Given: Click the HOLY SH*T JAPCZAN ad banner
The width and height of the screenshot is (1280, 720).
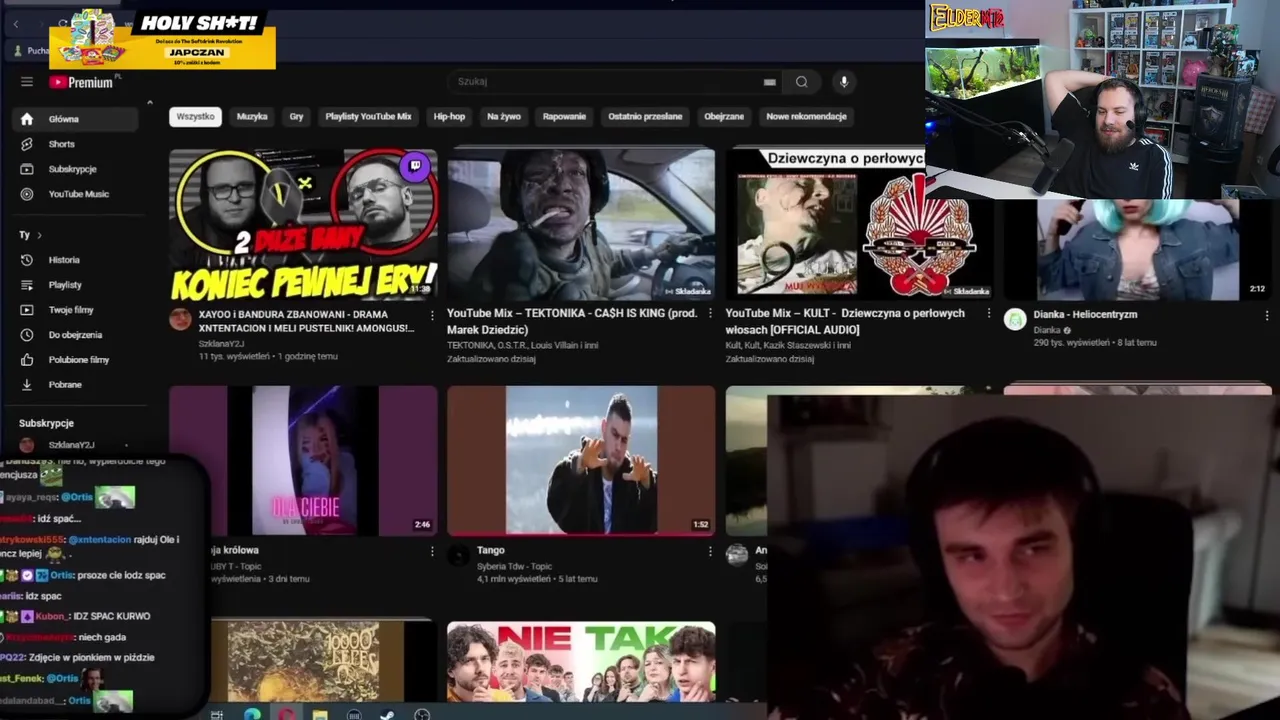Looking at the screenshot, I should 162,40.
